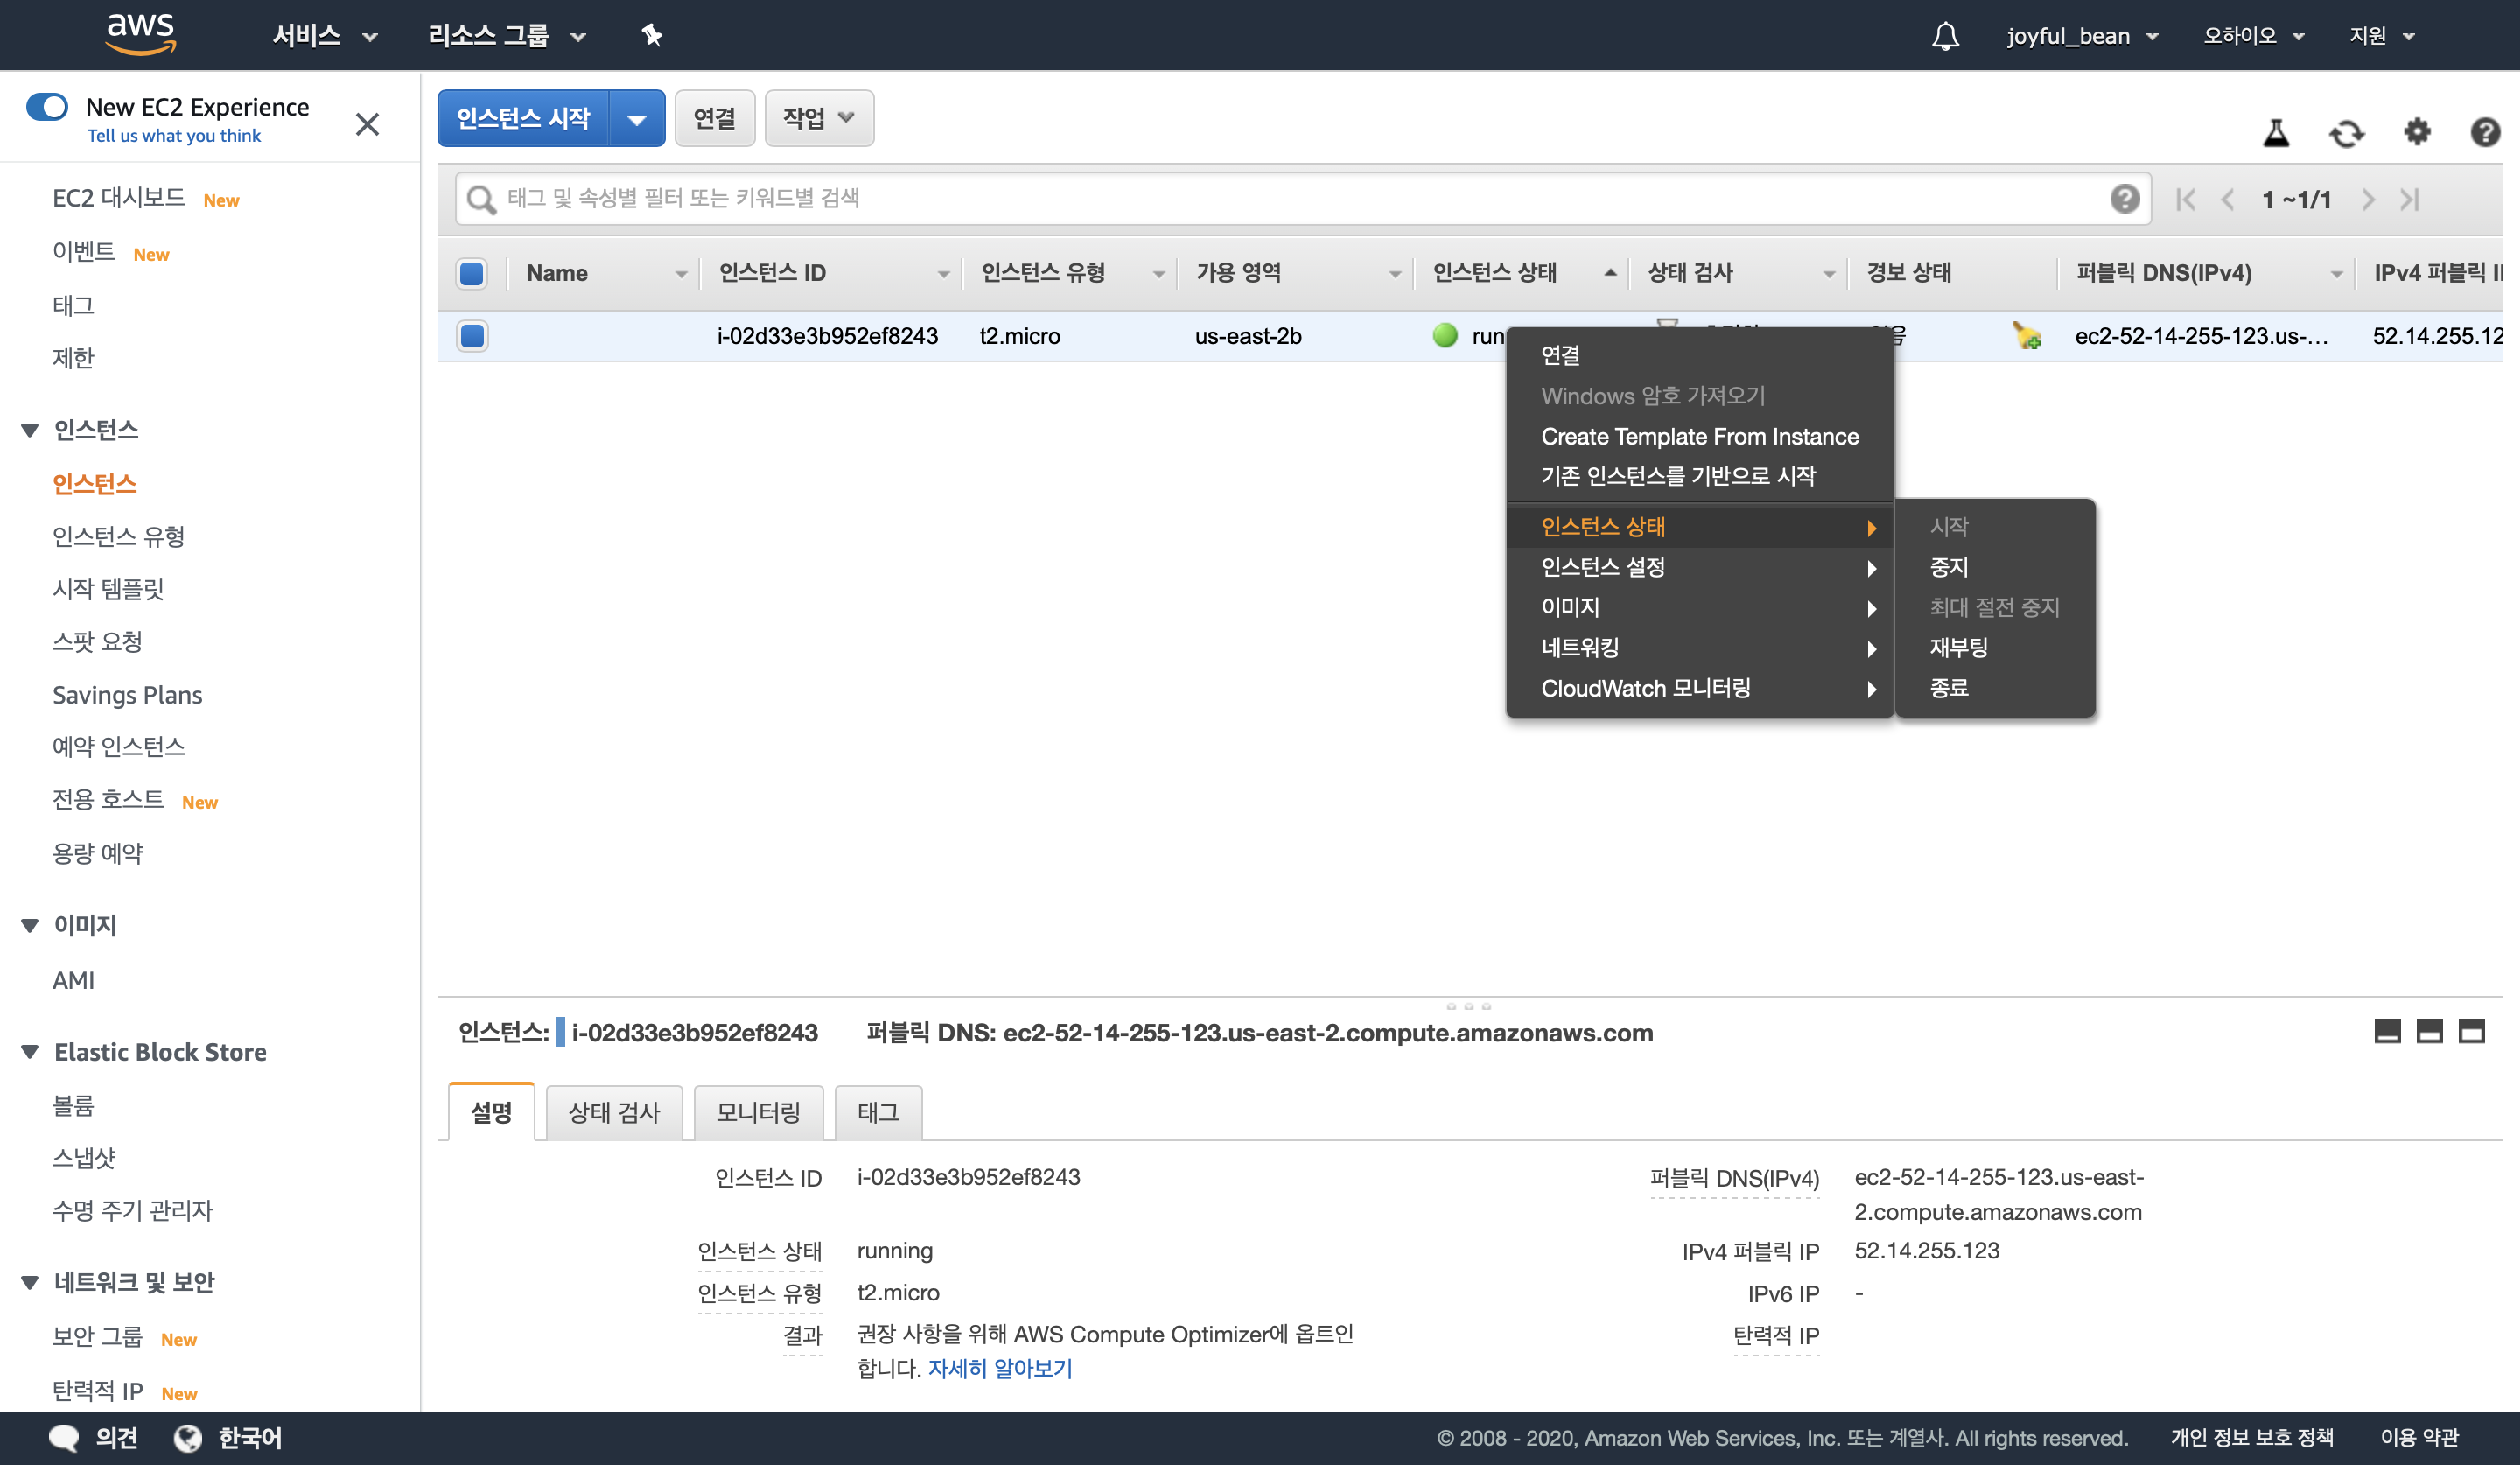This screenshot has height=1465, width=2520.
Task: Click the 연결 toolbar button
Action: click(x=714, y=118)
